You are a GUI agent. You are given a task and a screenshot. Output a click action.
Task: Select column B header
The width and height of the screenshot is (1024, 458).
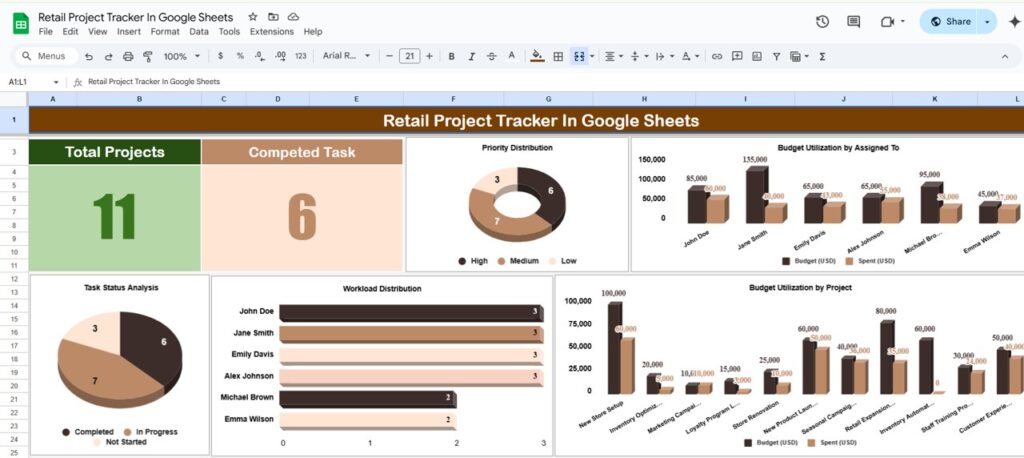[139, 99]
